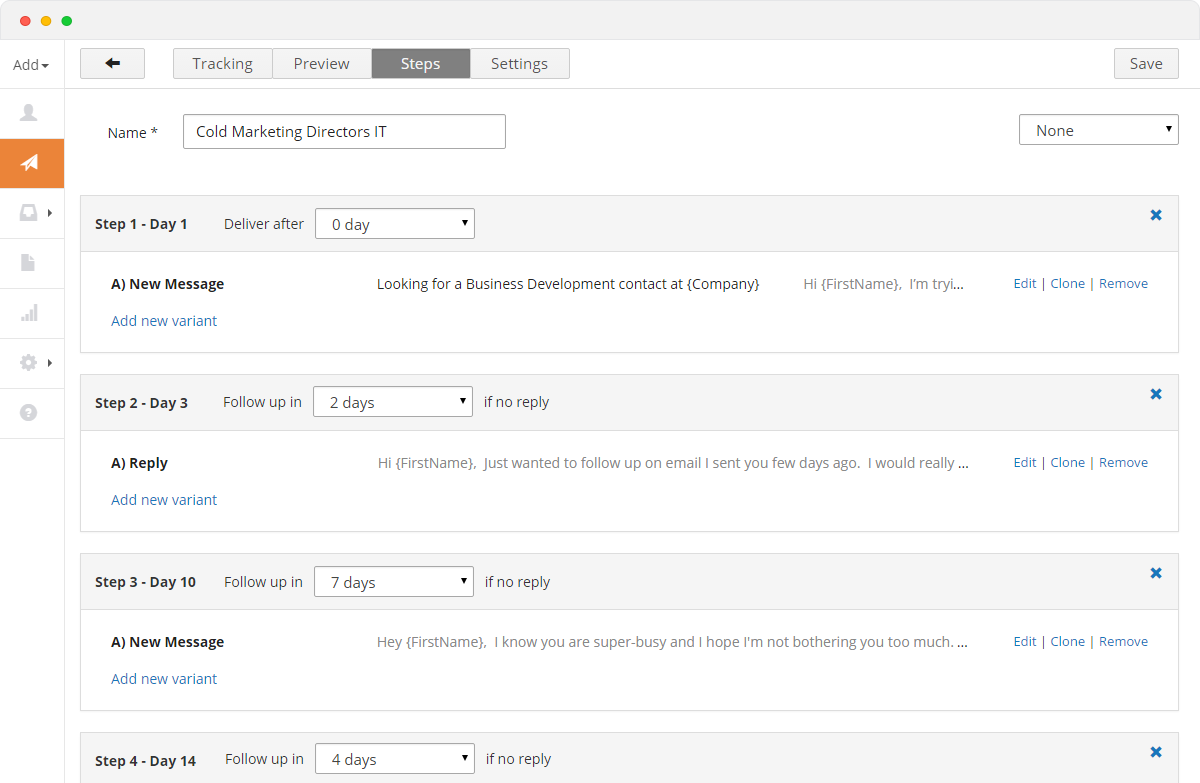Open the reports bar chart icon
Screen dimensions: 1200x783
(29, 313)
